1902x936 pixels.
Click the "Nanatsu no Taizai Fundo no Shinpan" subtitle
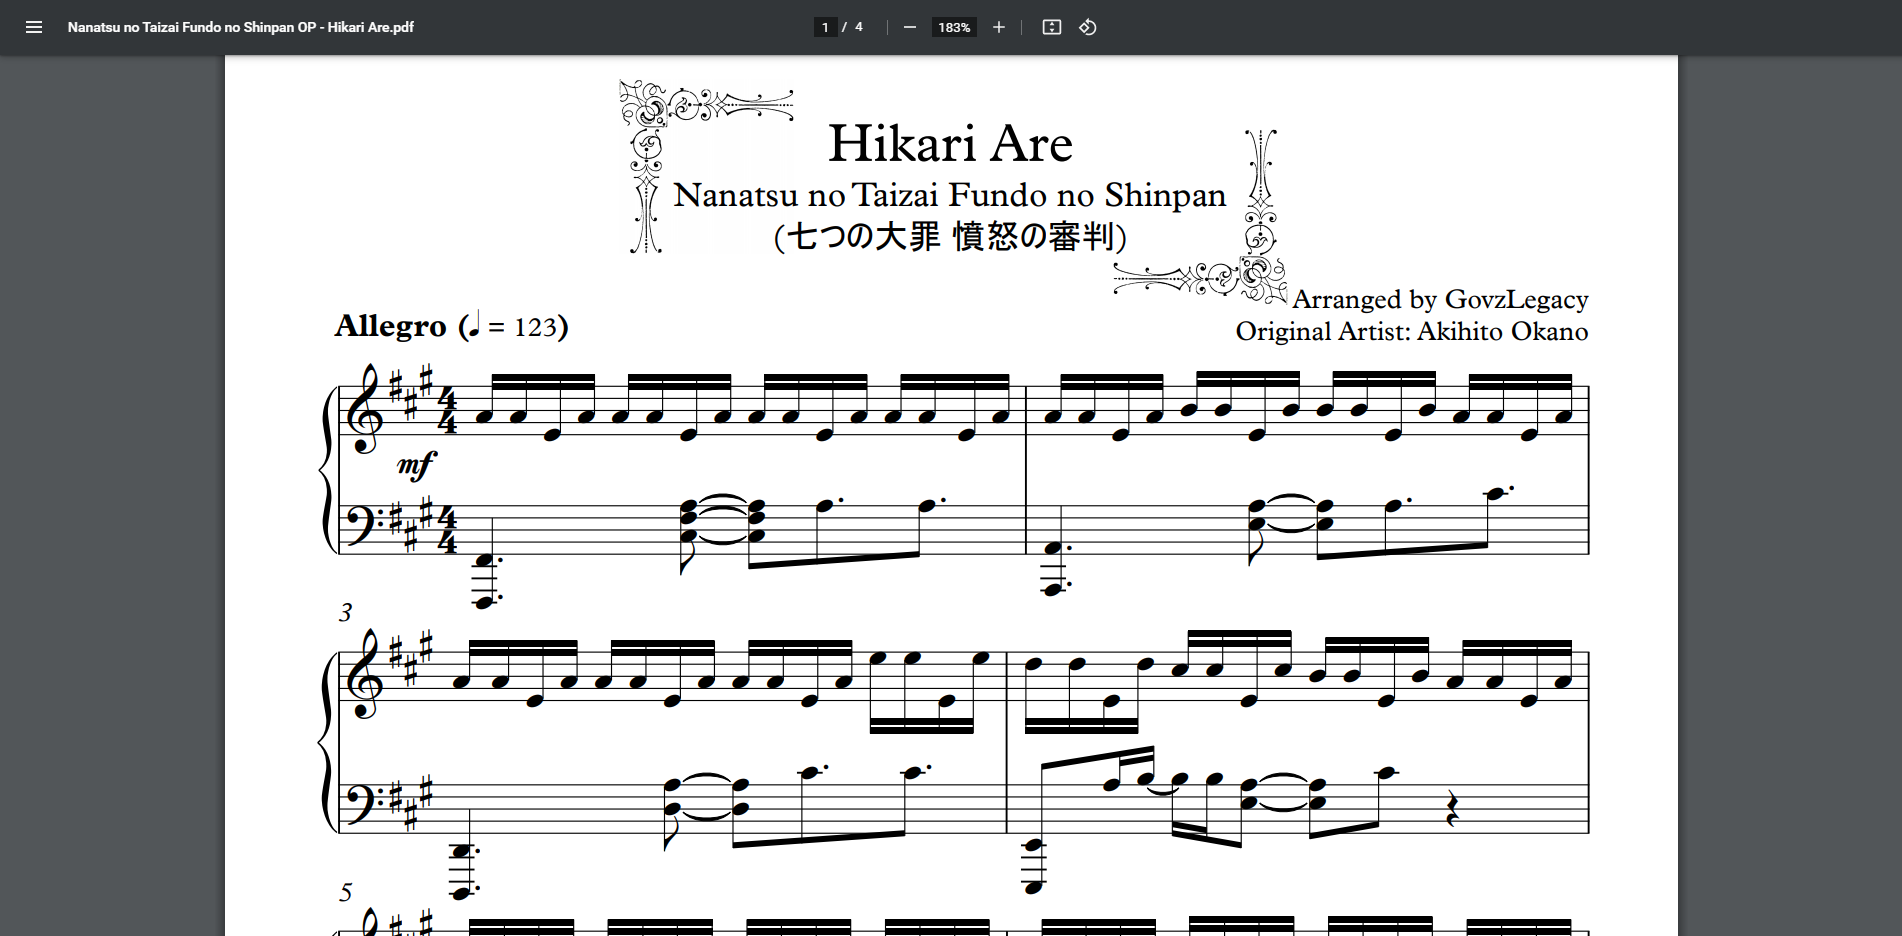(x=949, y=195)
